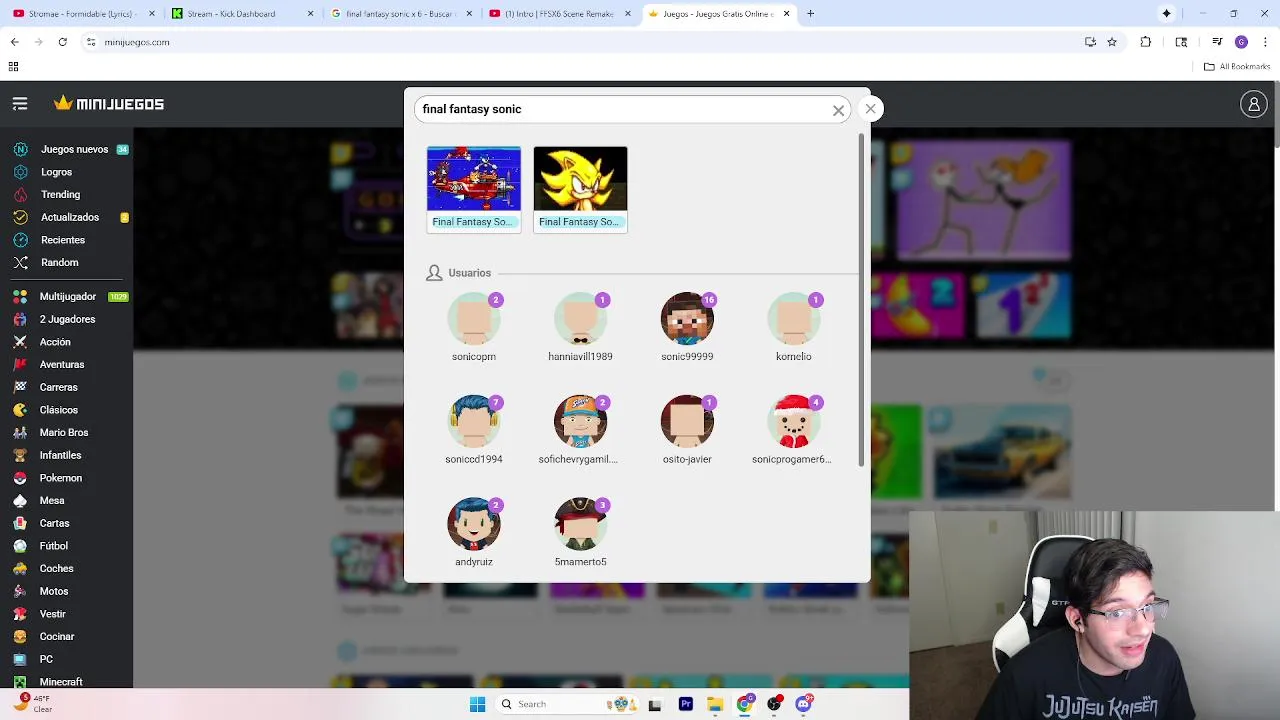
Task: Click the Acción swords icon
Action: point(20,342)
